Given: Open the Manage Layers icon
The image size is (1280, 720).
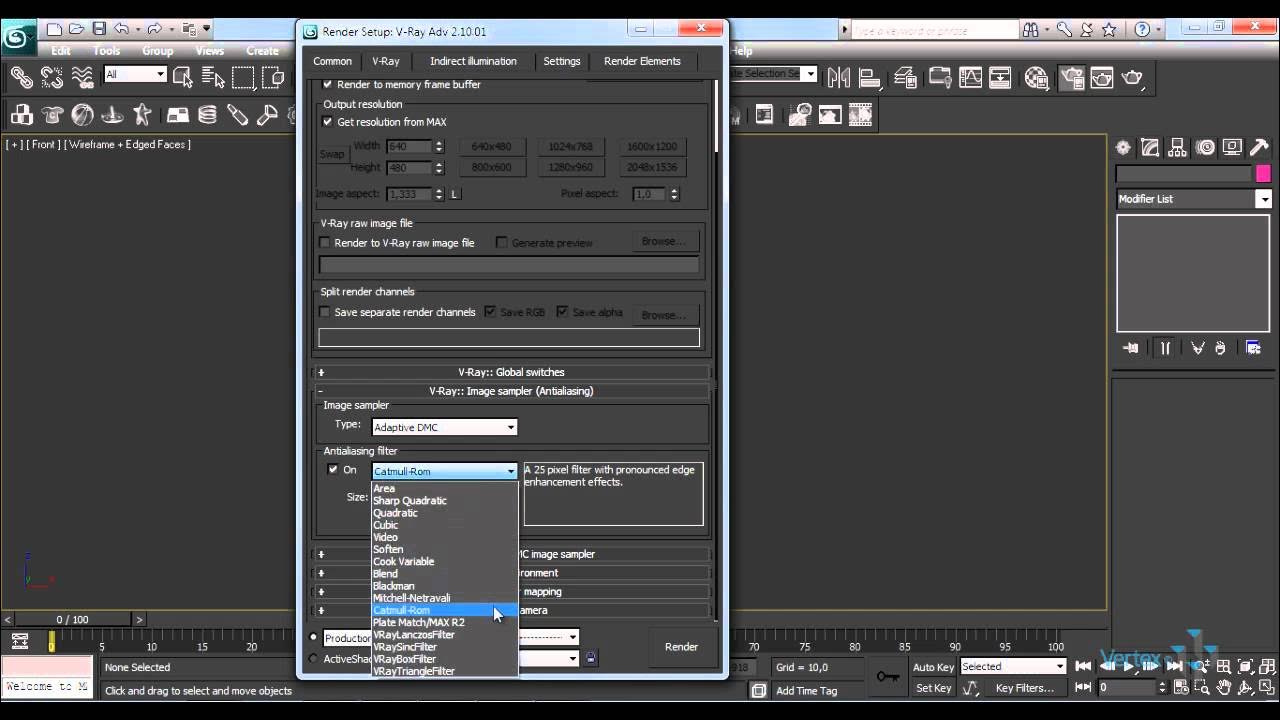Looking at the screenshot, I should click(905, 77).
